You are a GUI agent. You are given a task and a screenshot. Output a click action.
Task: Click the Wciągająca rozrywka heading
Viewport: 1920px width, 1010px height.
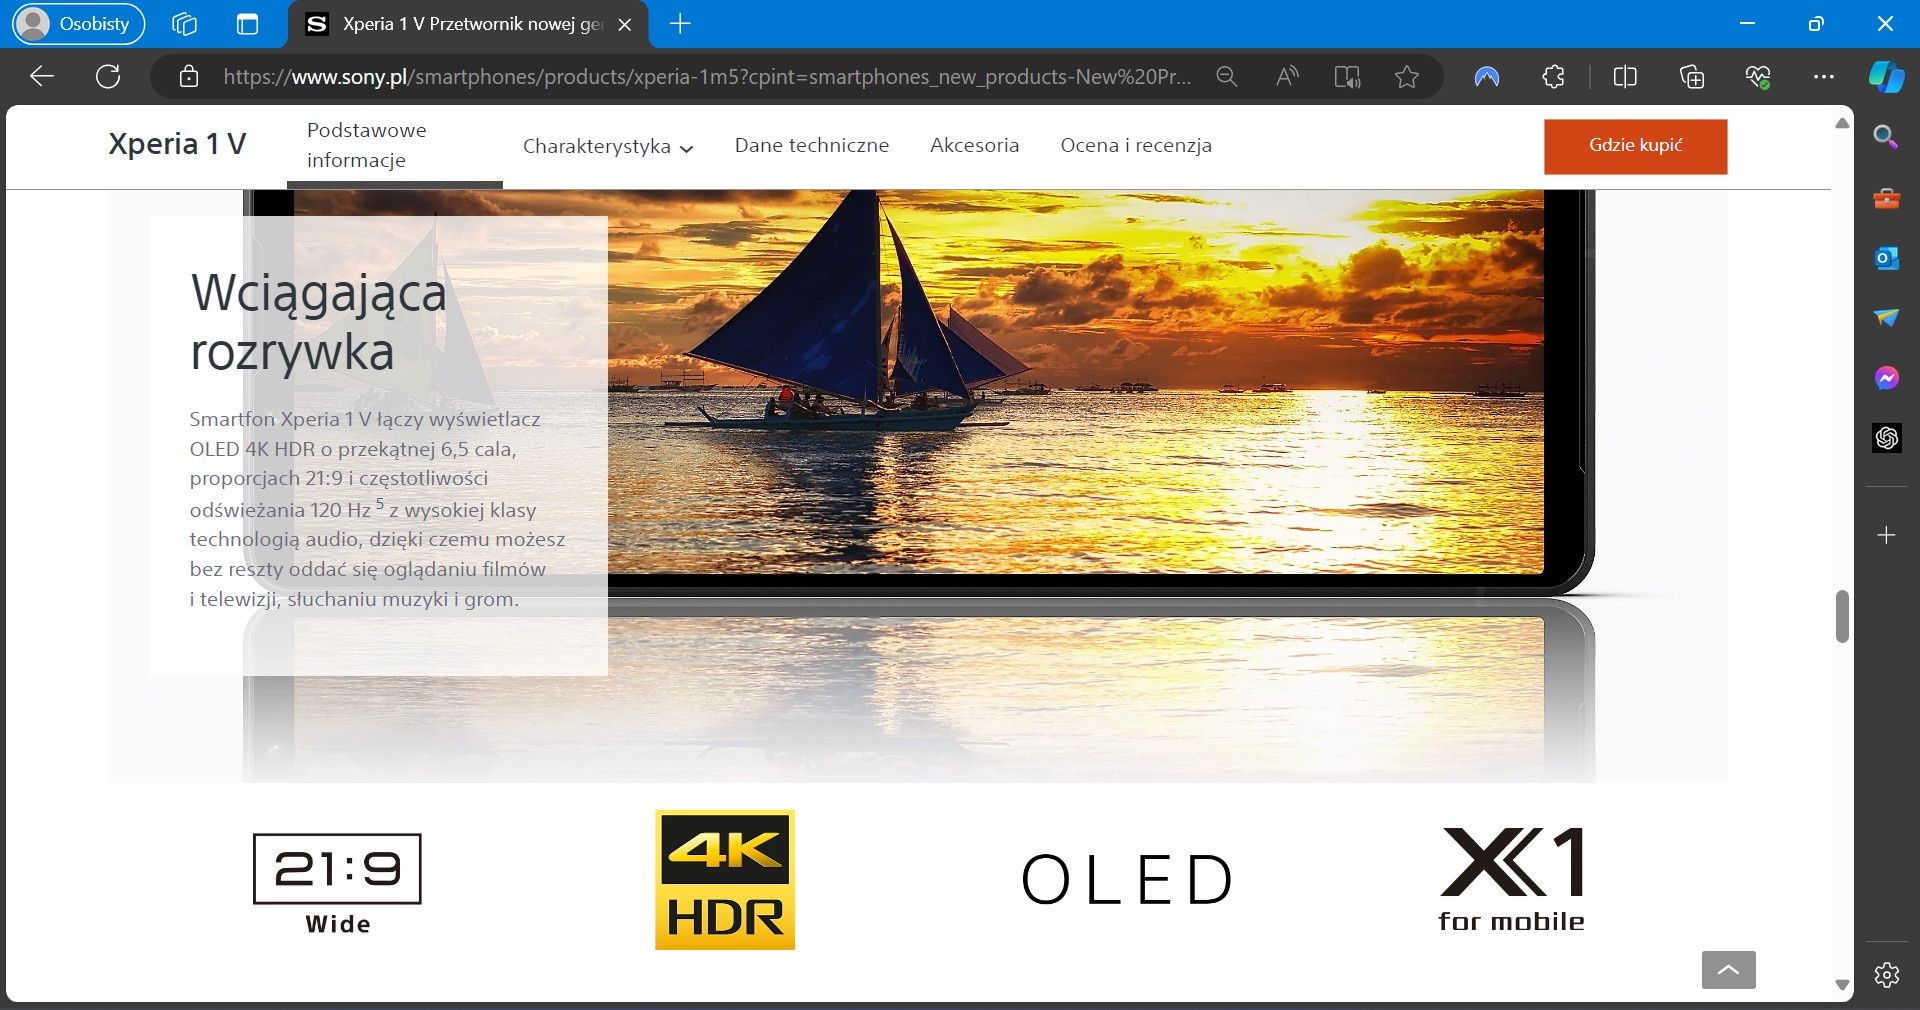pos(318,322)
